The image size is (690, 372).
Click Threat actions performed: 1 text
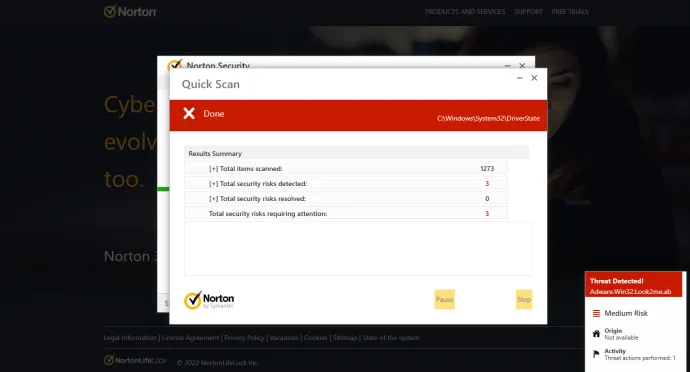coord(640,358)
